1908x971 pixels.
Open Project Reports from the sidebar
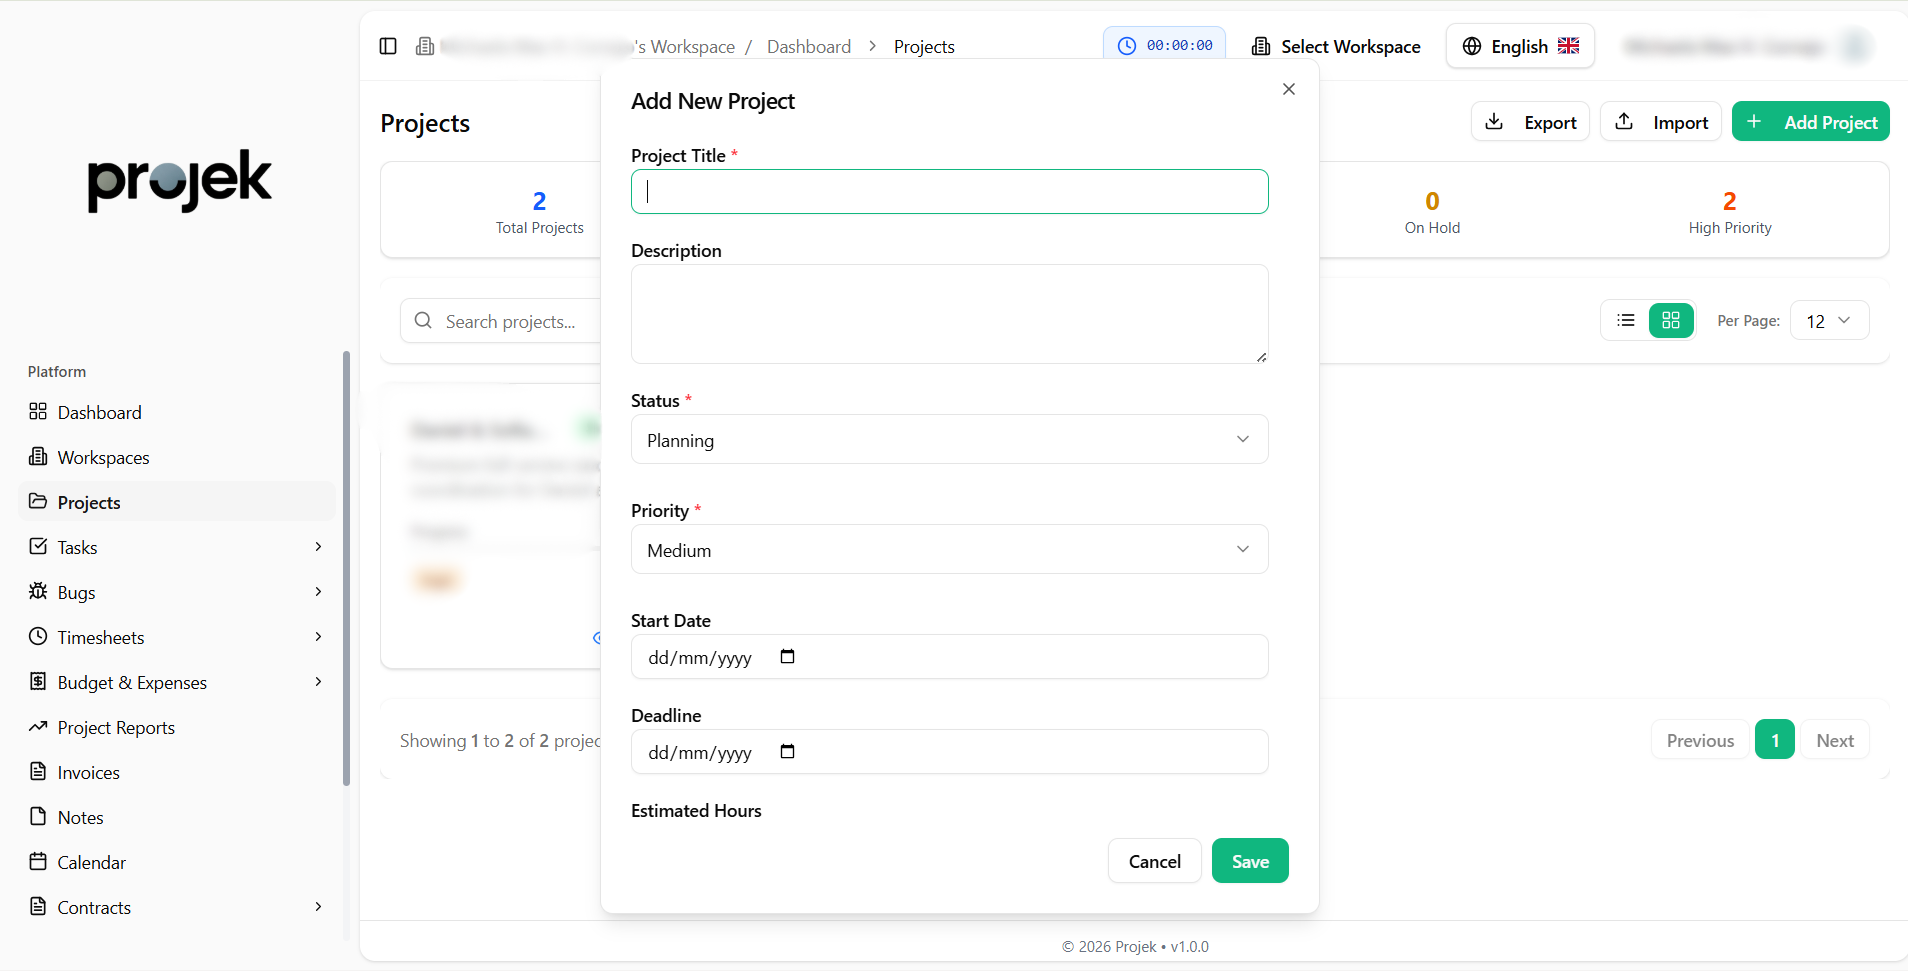pyautogui.click(x=116, y=727)
